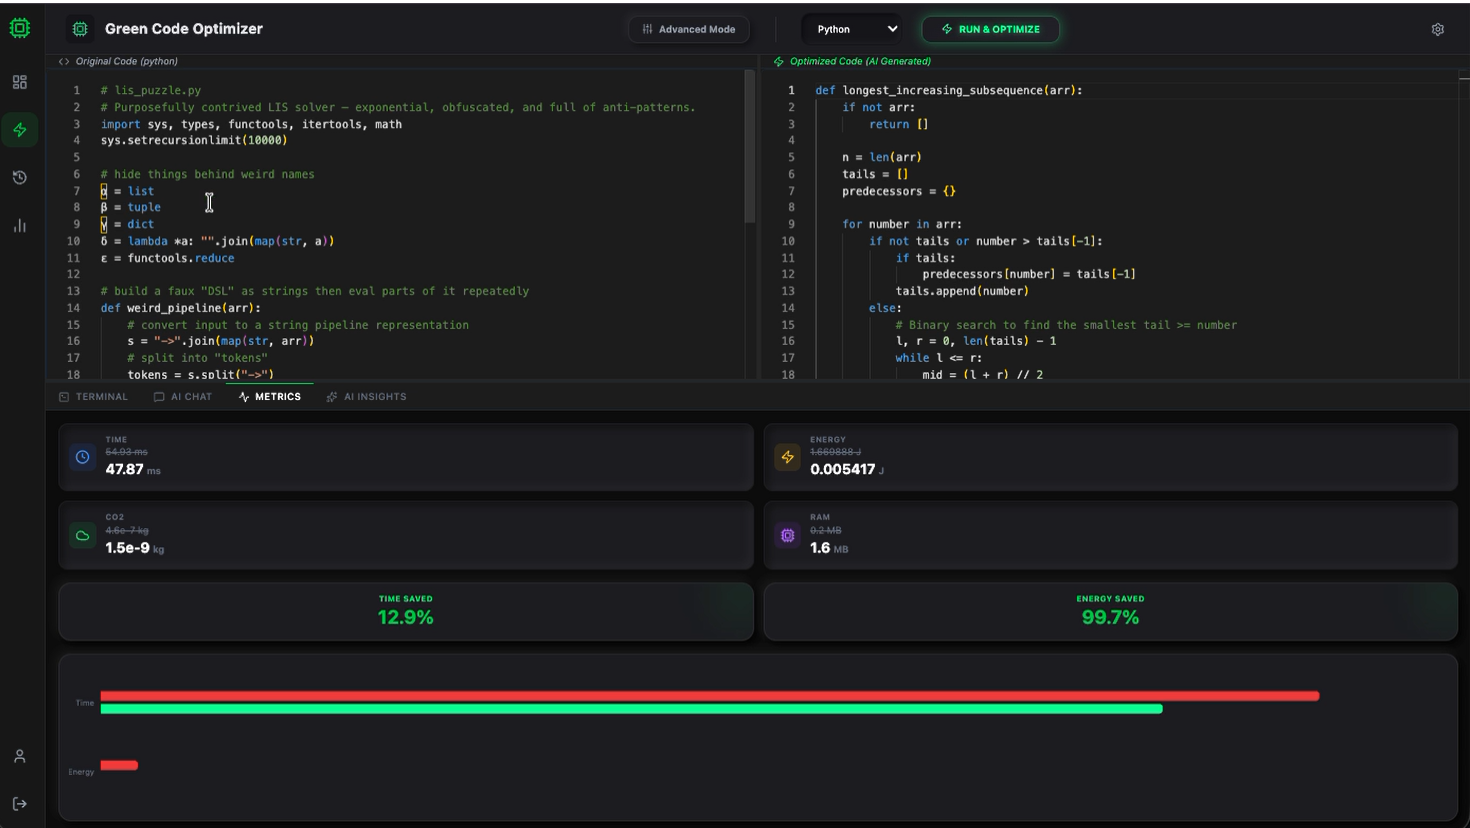
Task: Click the Run & Optimize button
Action: (990, 29)
